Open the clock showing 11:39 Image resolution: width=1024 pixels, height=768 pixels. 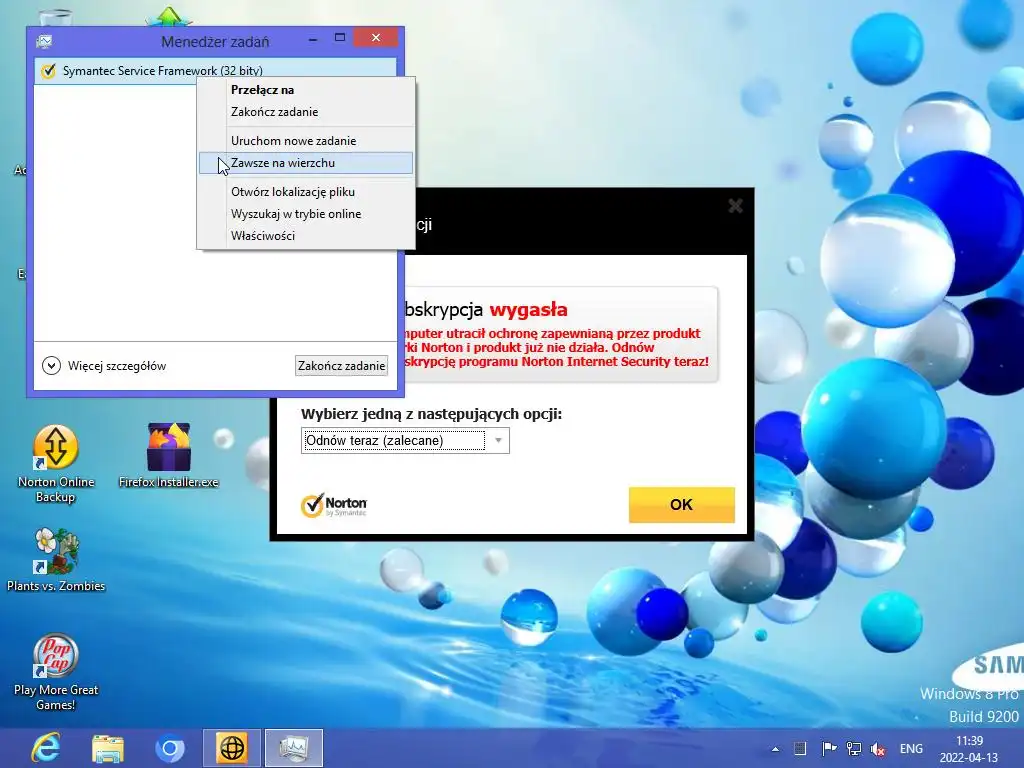tap(969, 749)
